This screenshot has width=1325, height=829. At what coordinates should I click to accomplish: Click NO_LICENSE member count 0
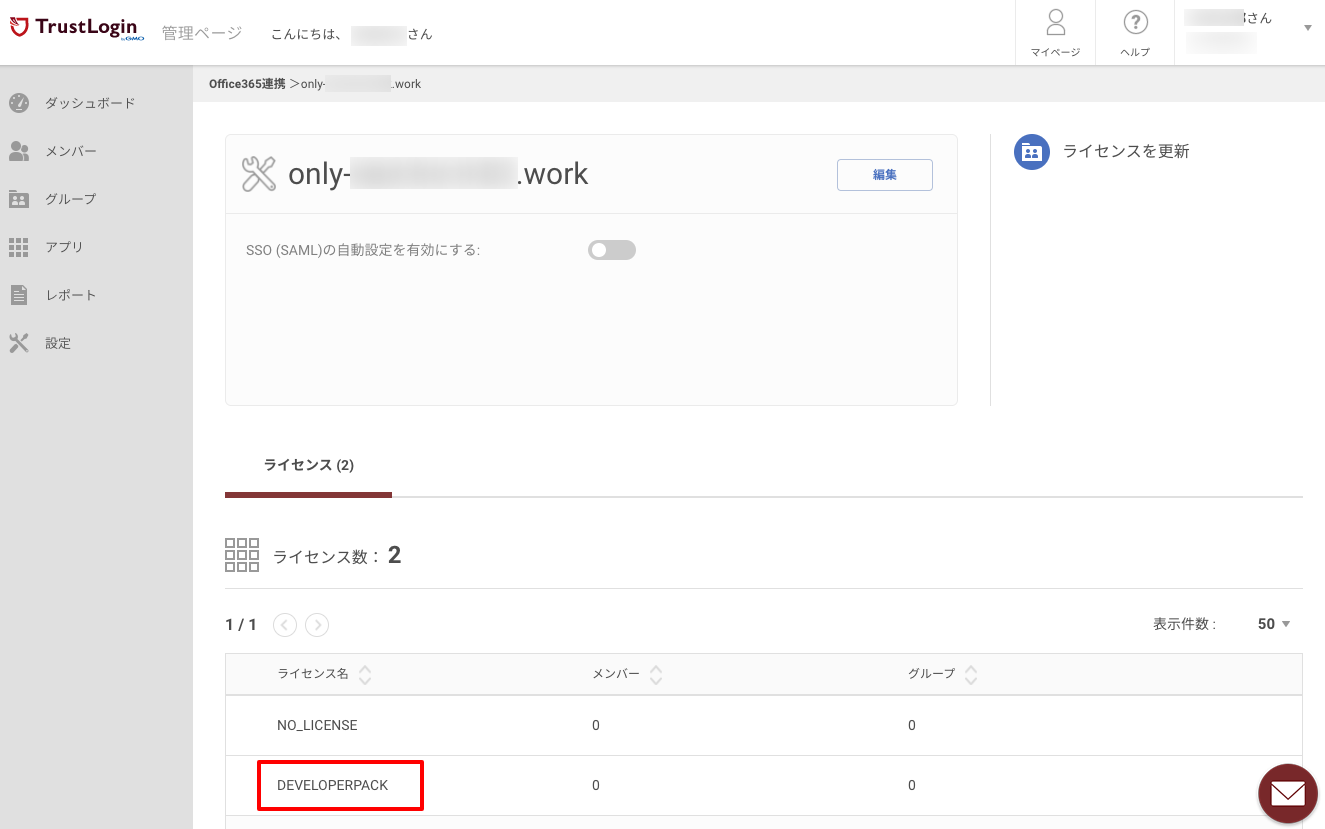click(x=596, y=725)
